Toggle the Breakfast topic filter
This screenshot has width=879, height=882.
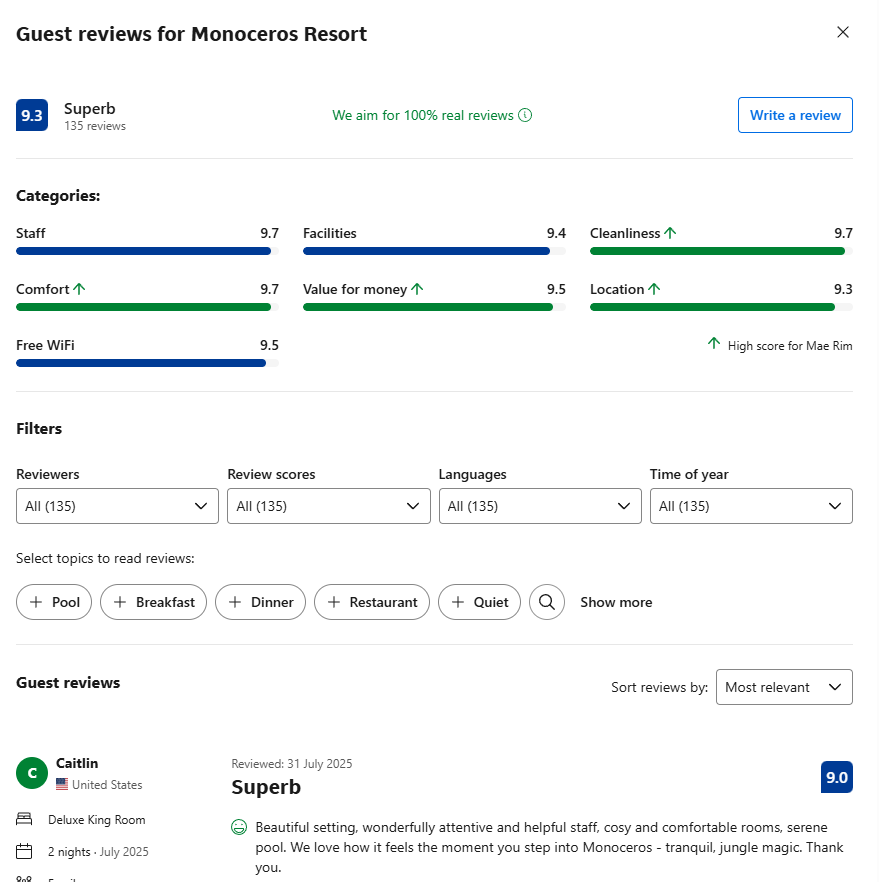click(154, 602)
